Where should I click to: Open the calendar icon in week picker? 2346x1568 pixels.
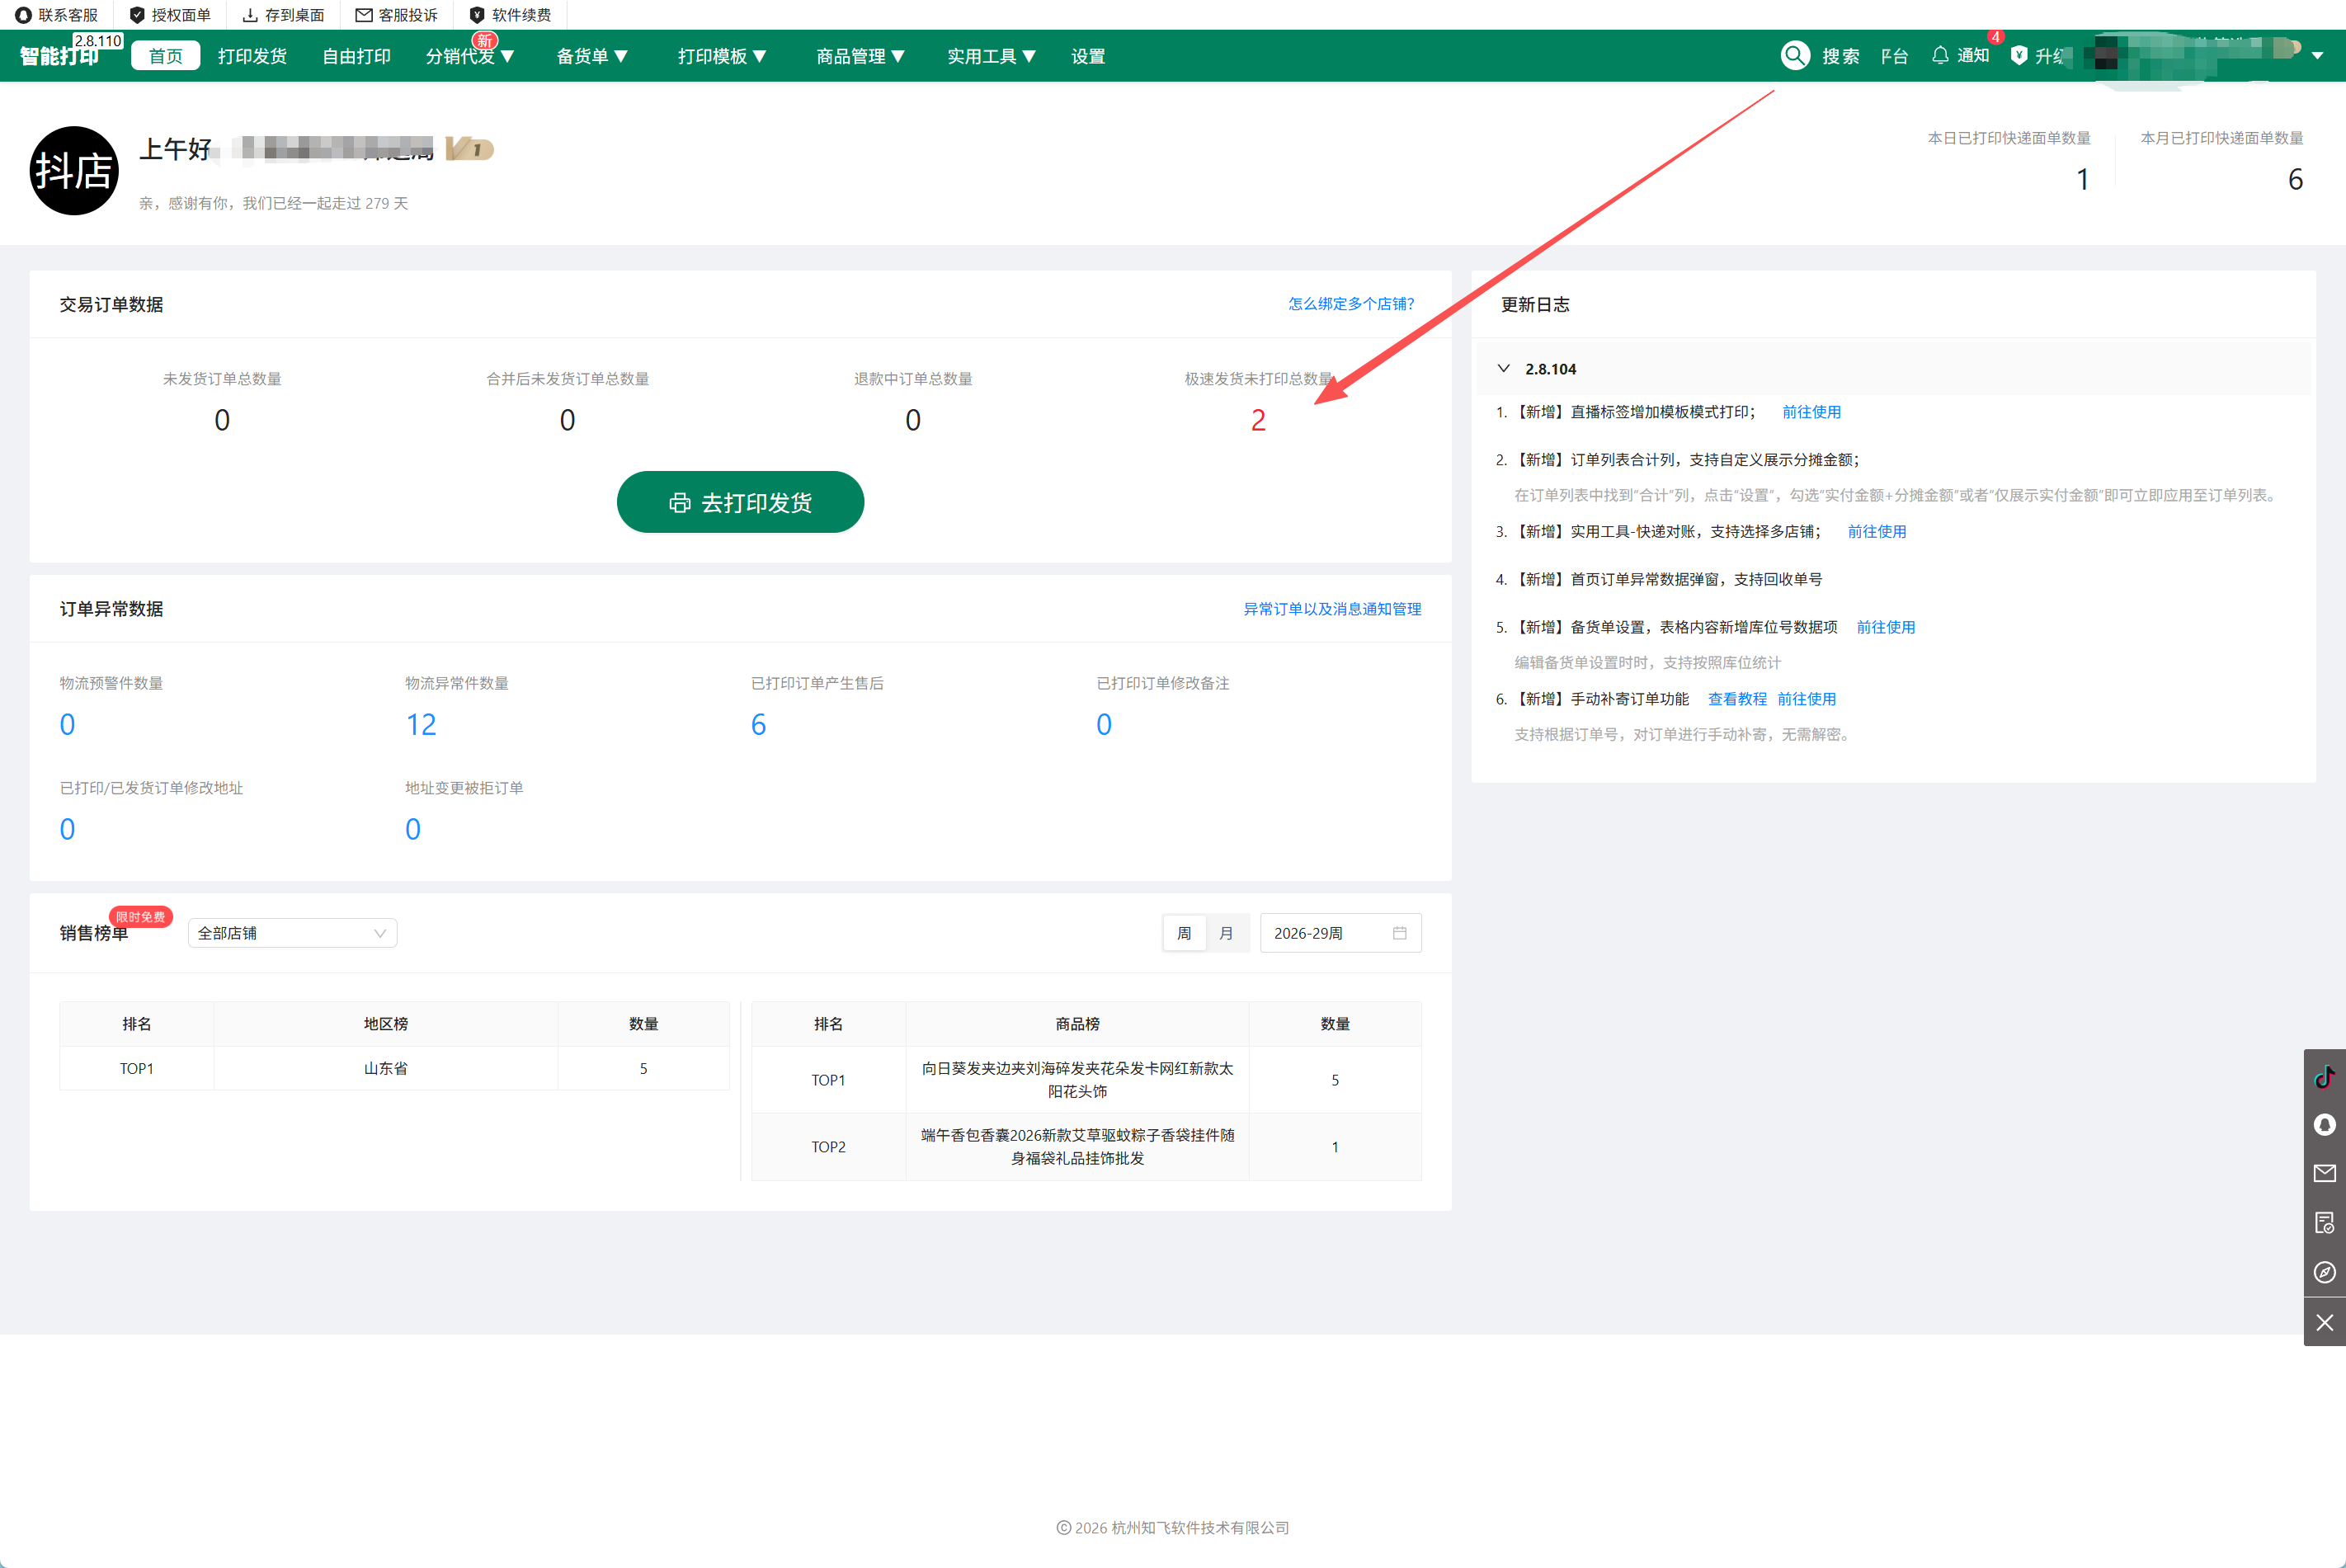[1399, 933]
